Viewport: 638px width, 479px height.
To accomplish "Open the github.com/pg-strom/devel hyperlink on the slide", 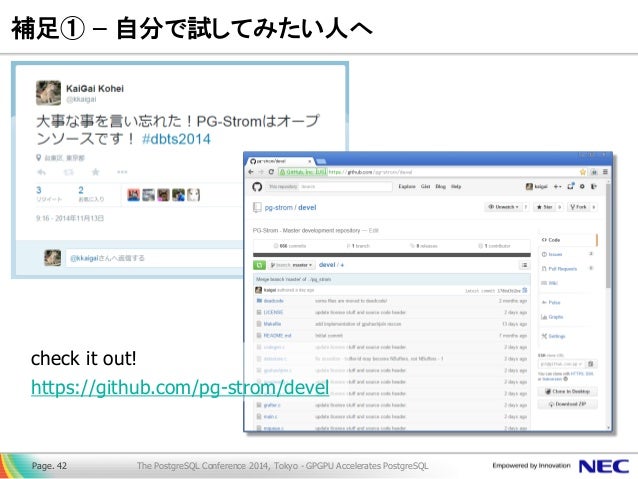I will click(x=180, y=387).
